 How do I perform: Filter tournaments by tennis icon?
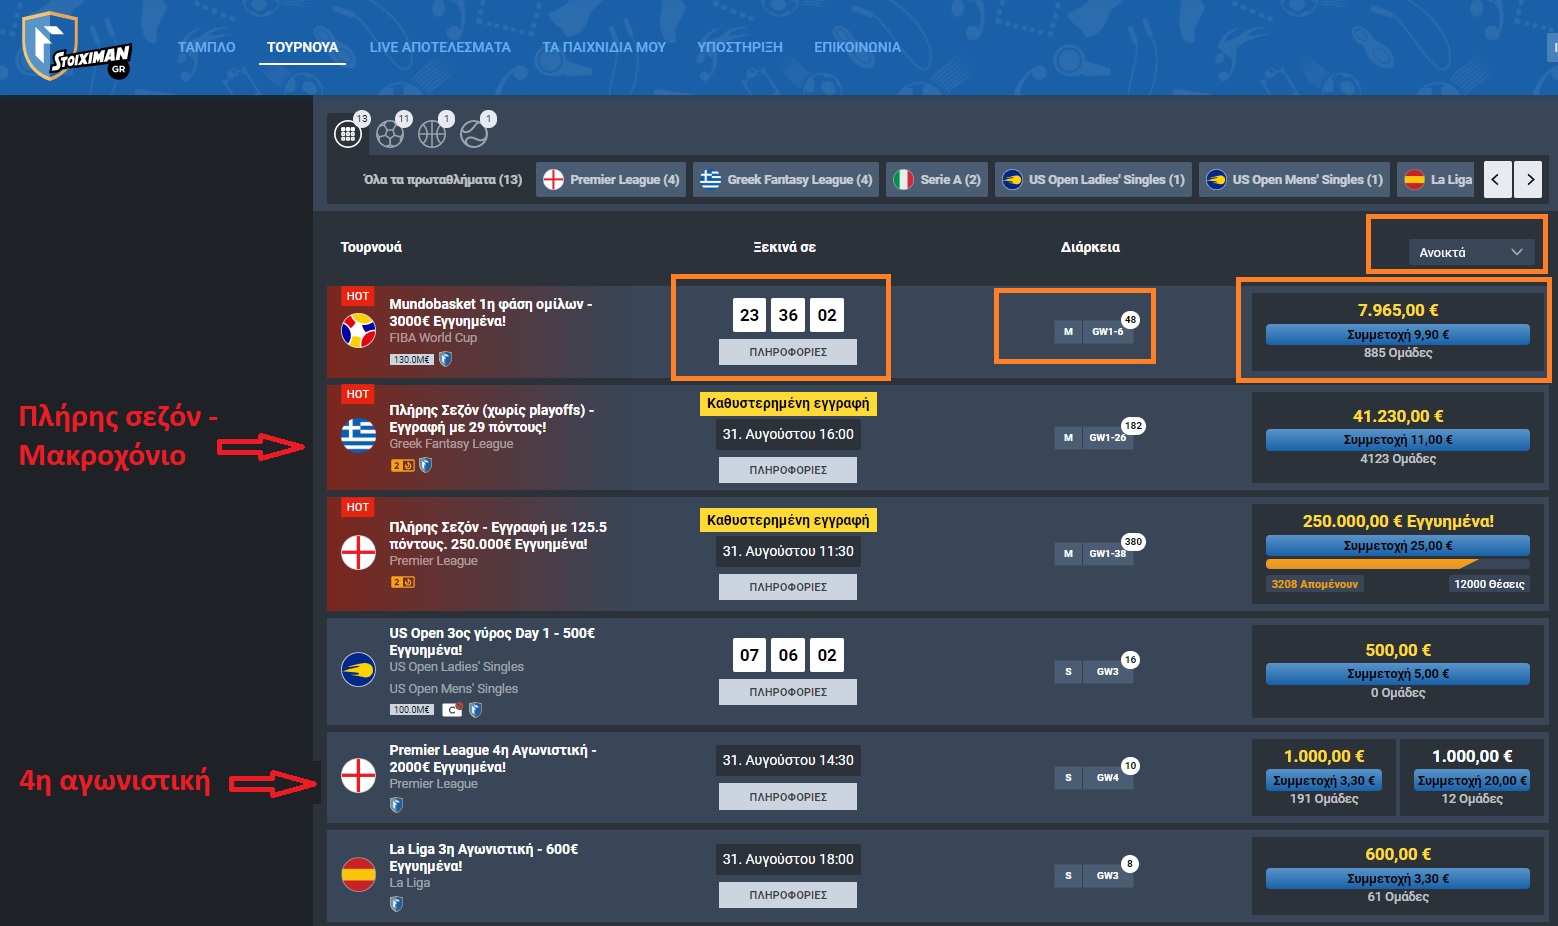point(474,133)
